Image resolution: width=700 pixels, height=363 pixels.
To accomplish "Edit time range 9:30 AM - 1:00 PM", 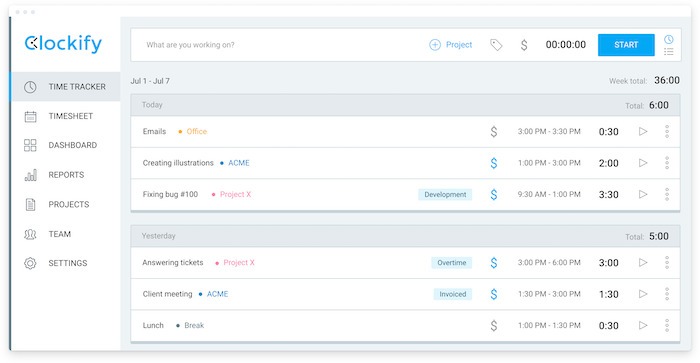I will (x=549, y=194).
